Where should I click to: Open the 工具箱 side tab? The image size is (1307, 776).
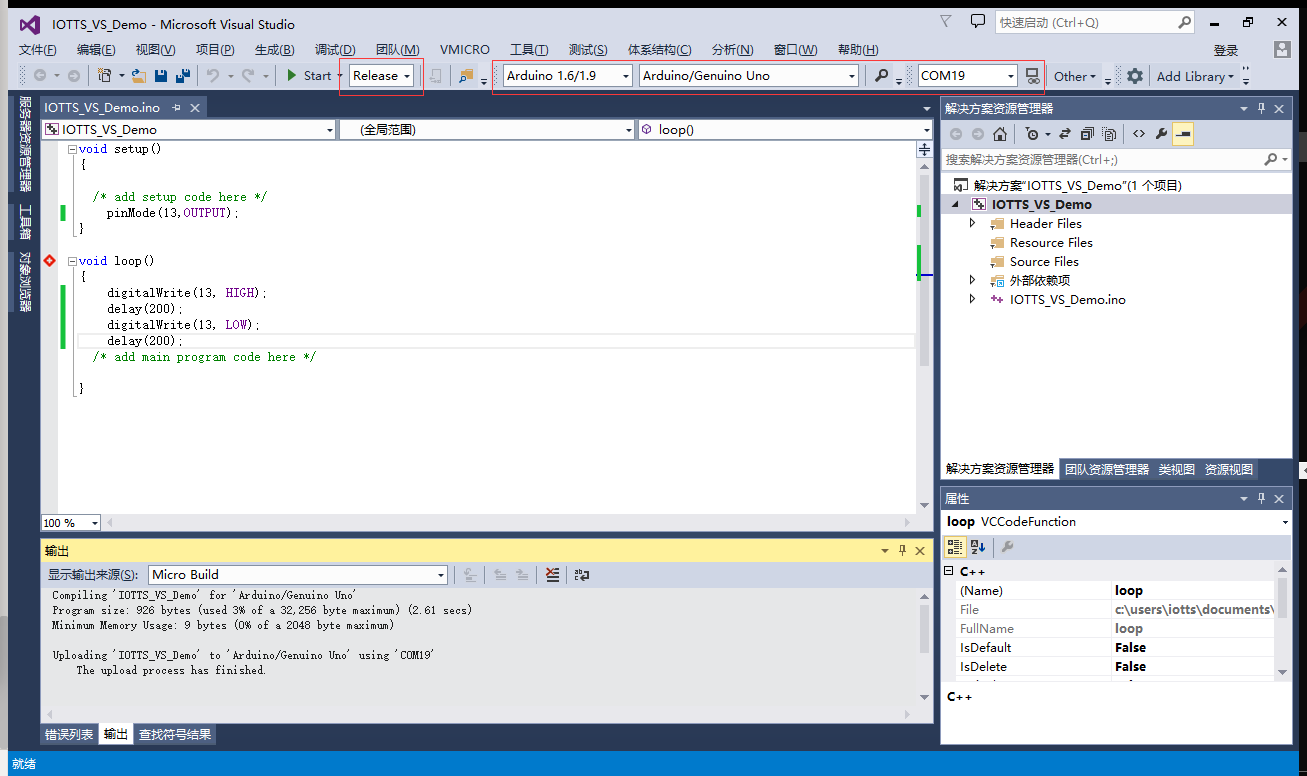[26, 222]
